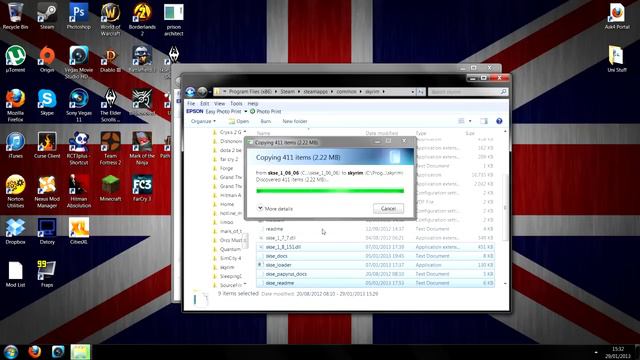Image resolution: width=640 pixels, height=360 pixels.
Task: Open the File menu in Explorer
Action: (x=191, y=104)
